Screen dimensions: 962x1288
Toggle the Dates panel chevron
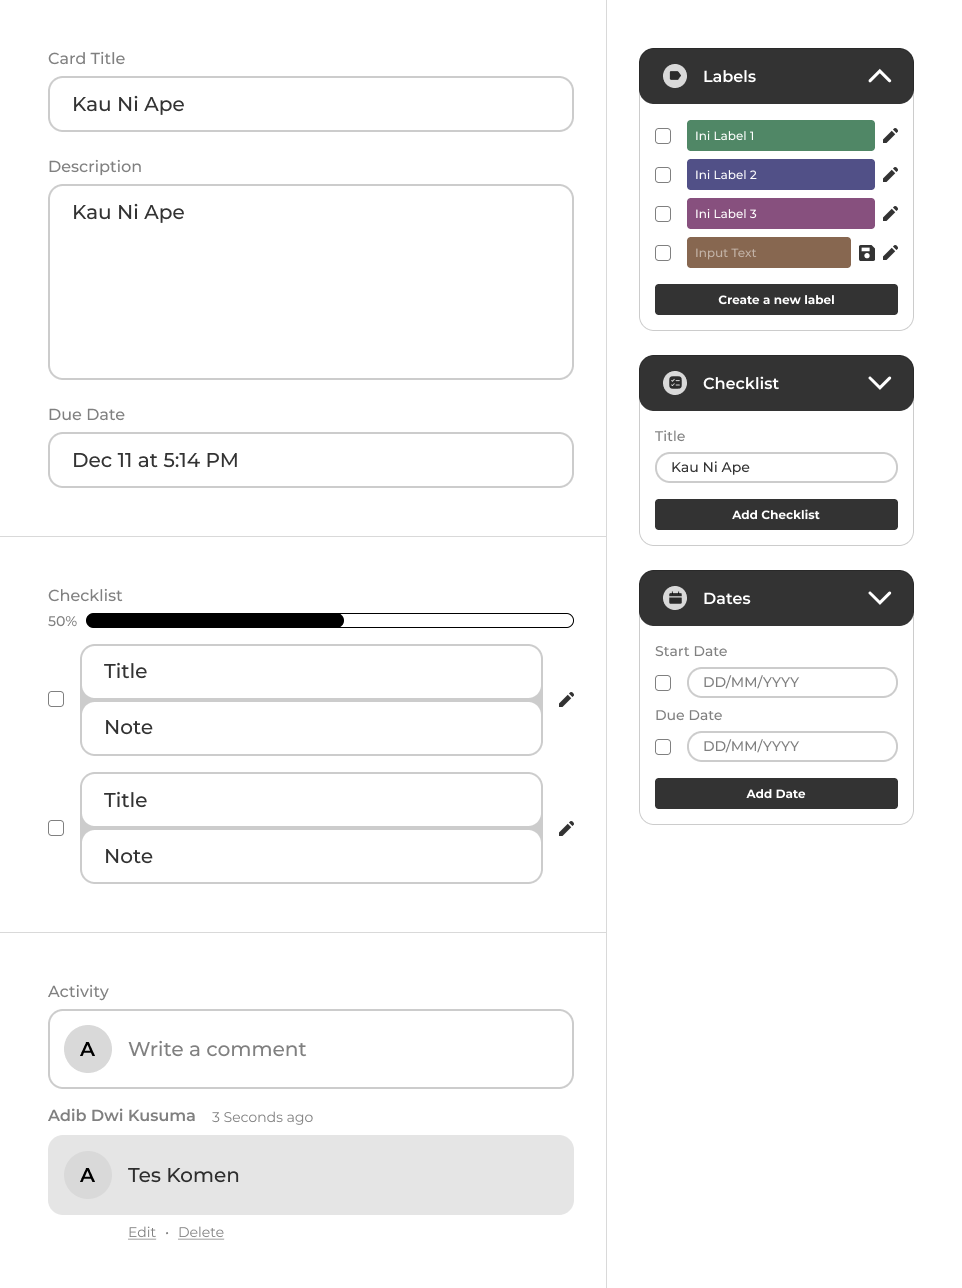pyautogui.click(x=879, y=598)
